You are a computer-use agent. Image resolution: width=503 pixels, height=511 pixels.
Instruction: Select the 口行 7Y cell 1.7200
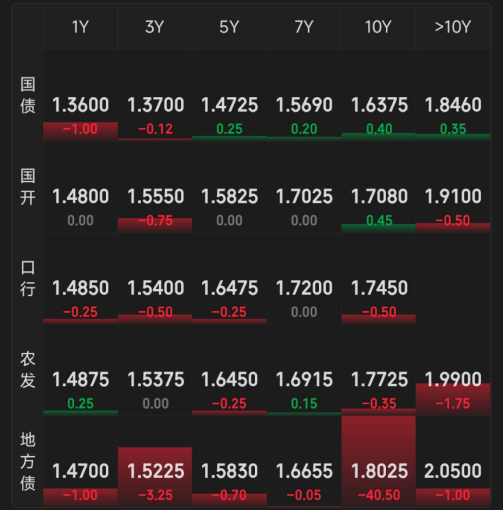[304, 278]
